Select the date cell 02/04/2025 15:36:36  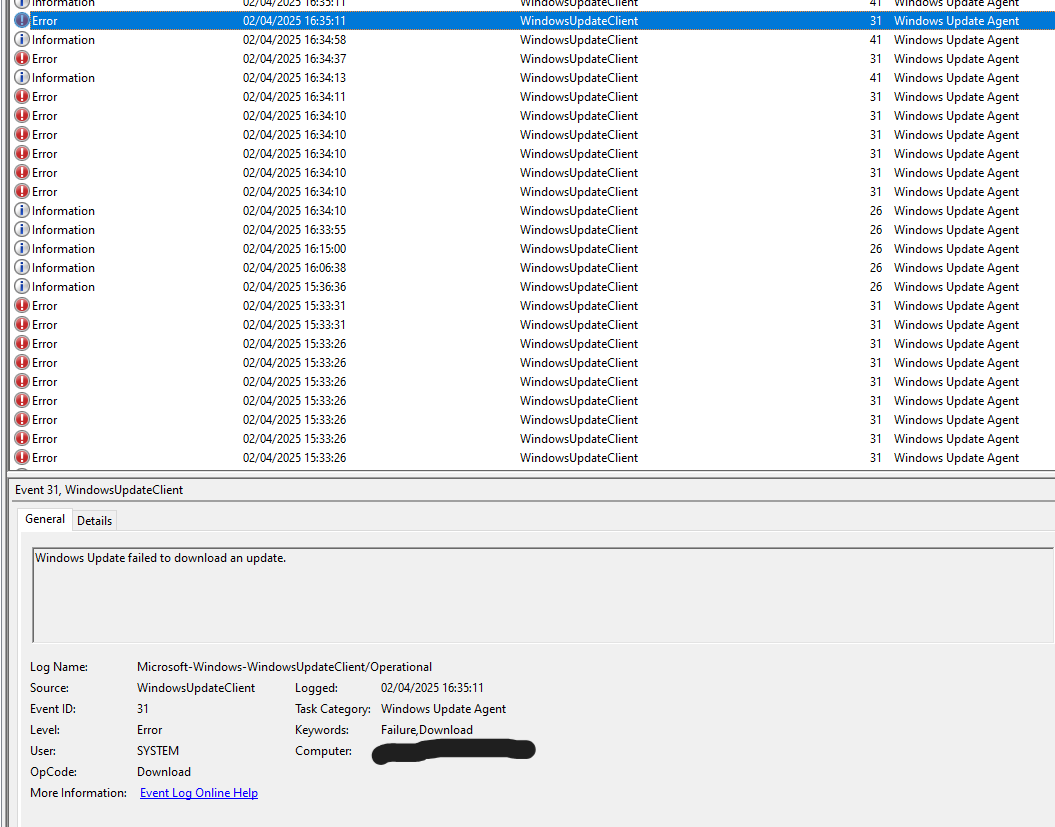tap(294, 287)
